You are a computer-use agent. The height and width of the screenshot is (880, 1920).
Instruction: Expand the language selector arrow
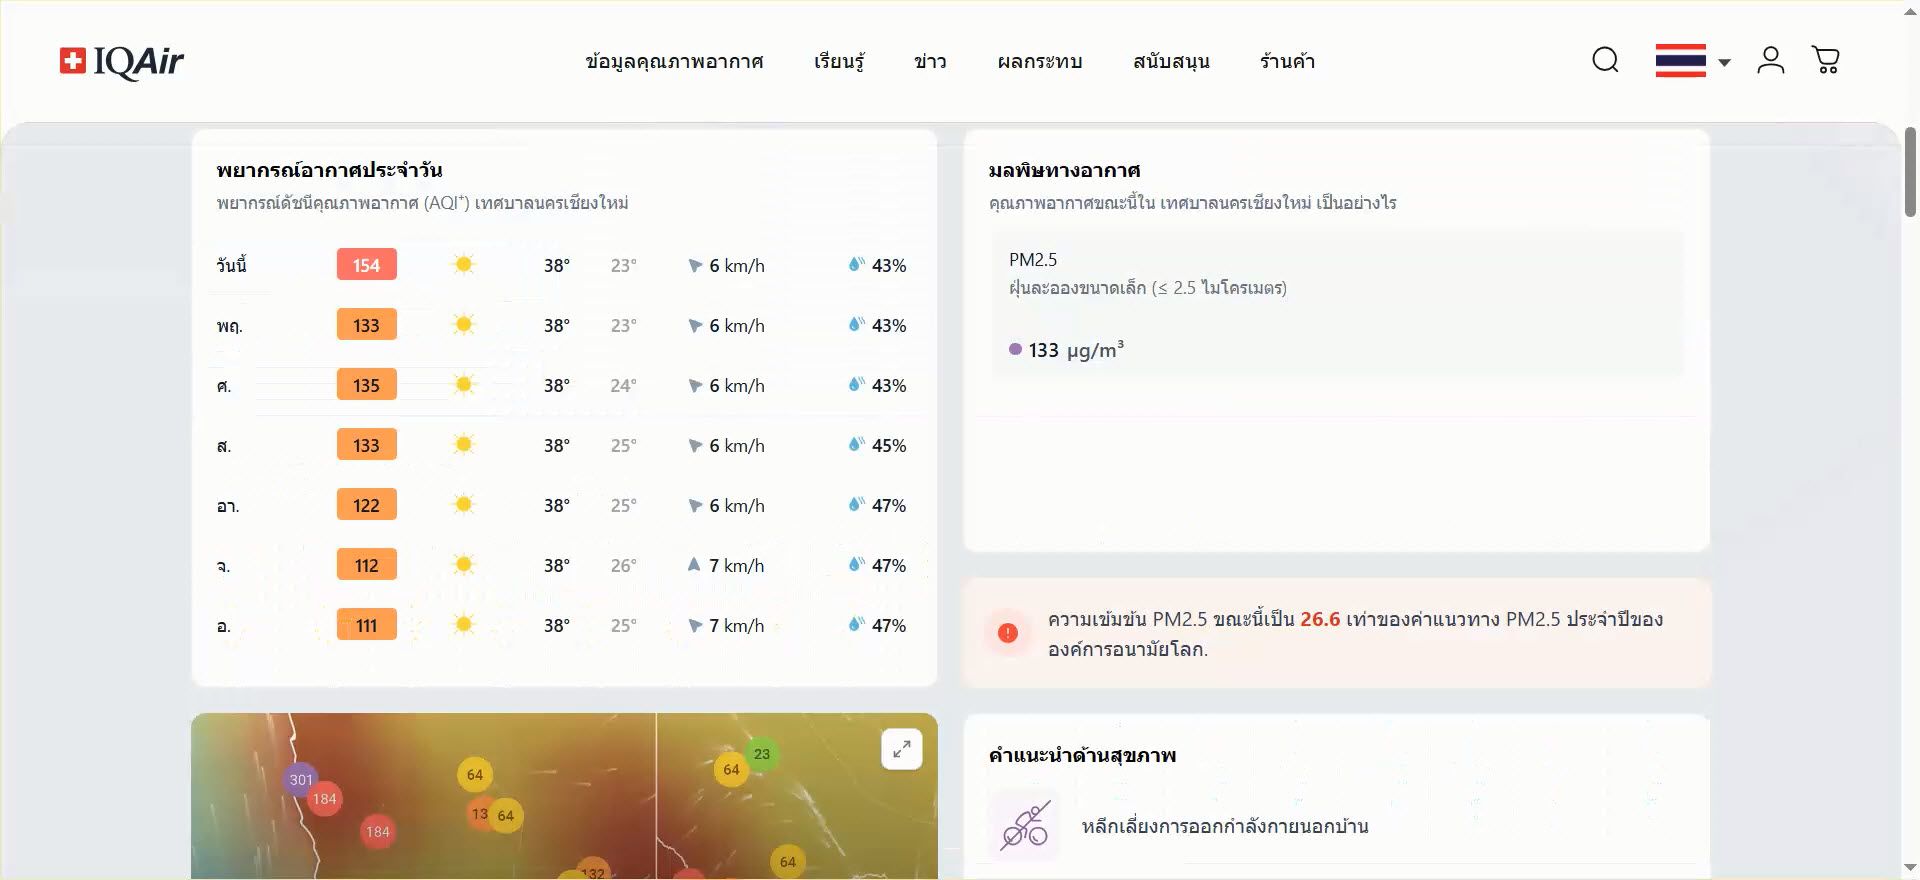[x=1724, y=62]
